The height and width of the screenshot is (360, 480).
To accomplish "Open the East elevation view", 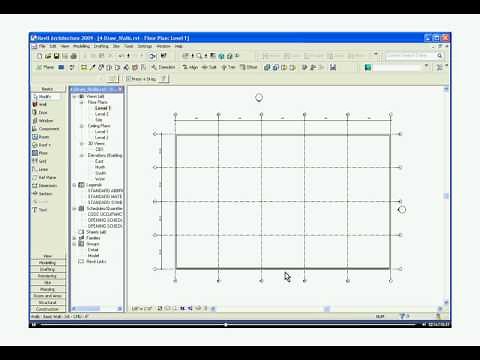I will click(x=99, y=161).
